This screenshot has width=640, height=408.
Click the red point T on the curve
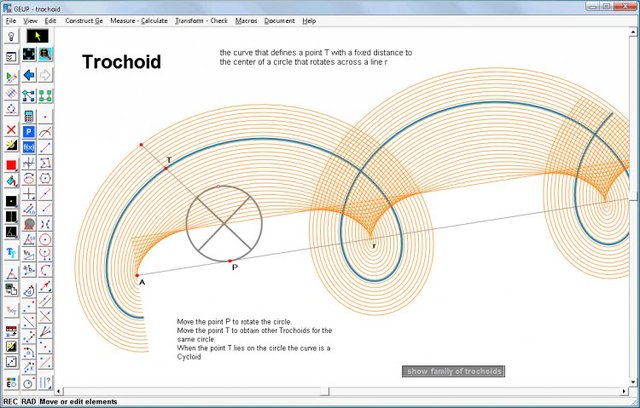pos(166,168)
